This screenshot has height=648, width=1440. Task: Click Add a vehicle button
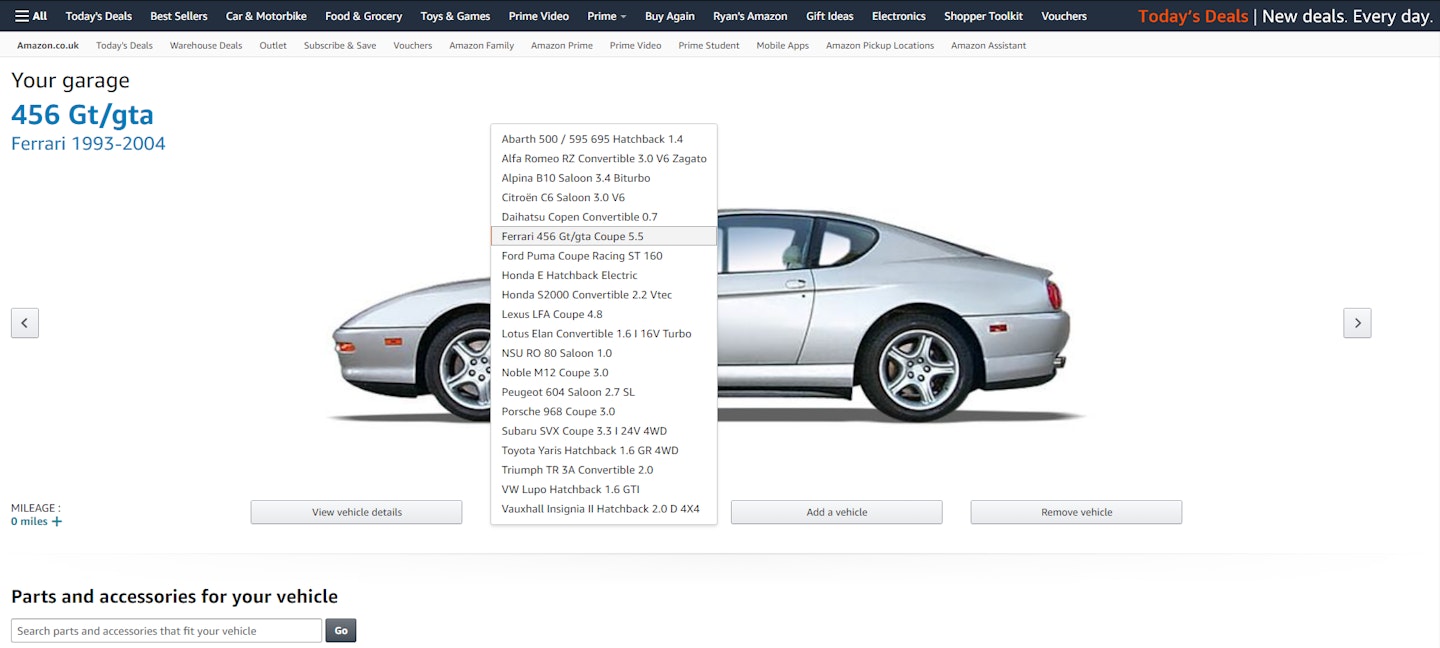tap(837, 512)
